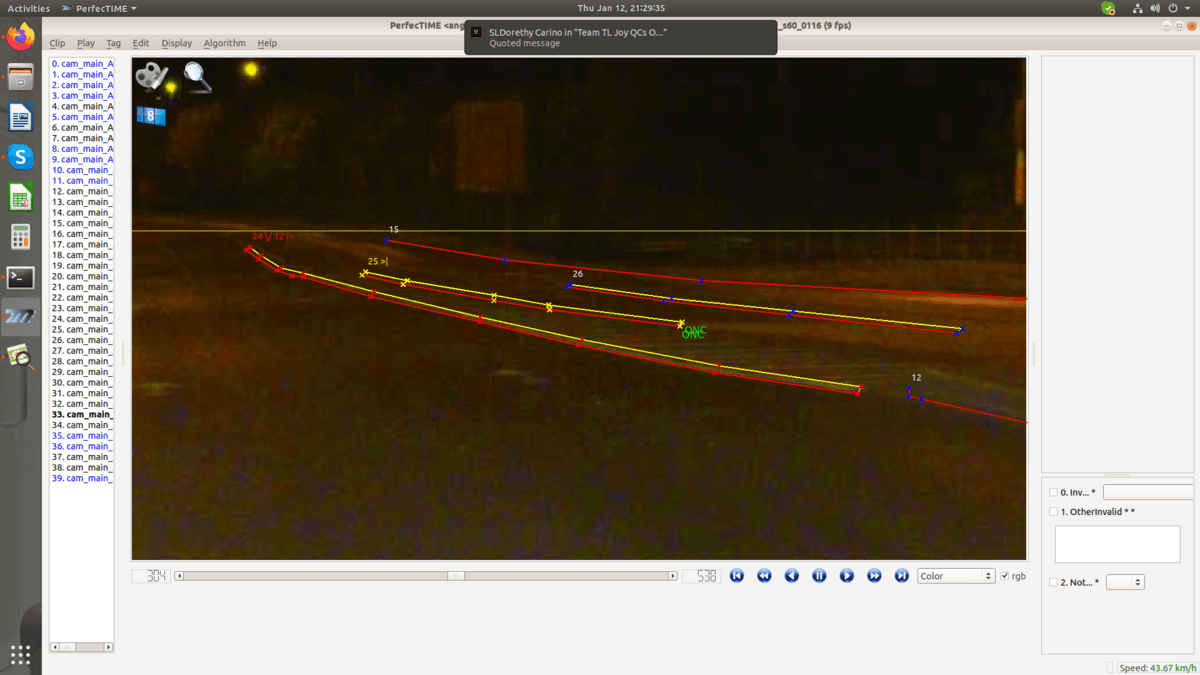
Task: Click the rewind fast-backward button
Action: click(x=764, y=576)
